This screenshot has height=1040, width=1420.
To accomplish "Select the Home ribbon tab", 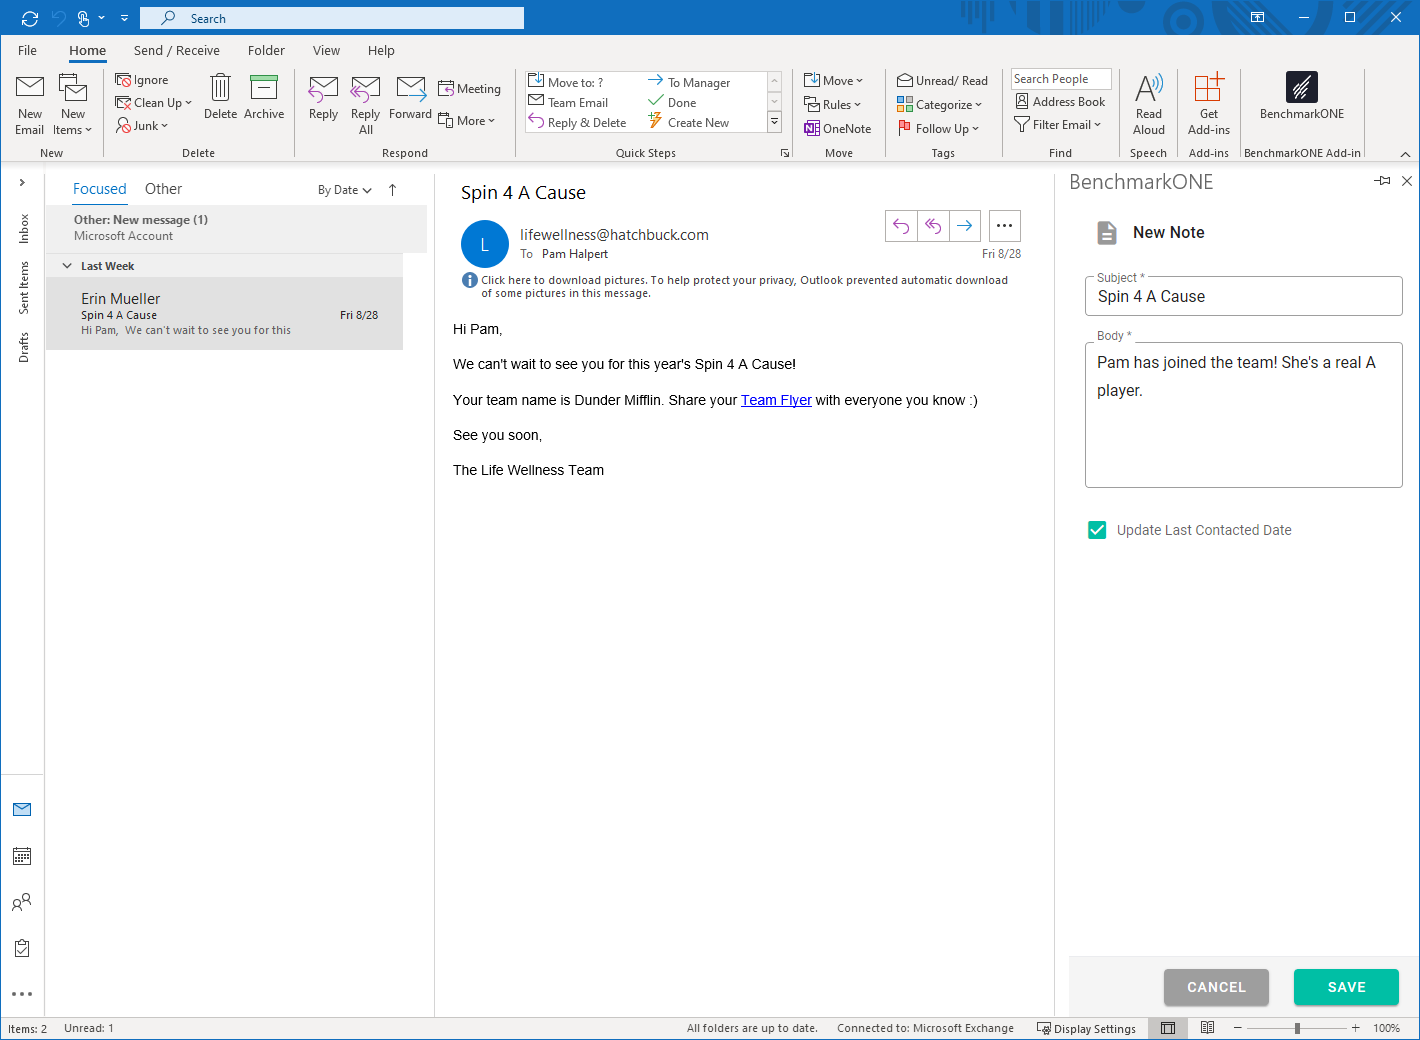I will pyautogui.click(x=87, y=50).
